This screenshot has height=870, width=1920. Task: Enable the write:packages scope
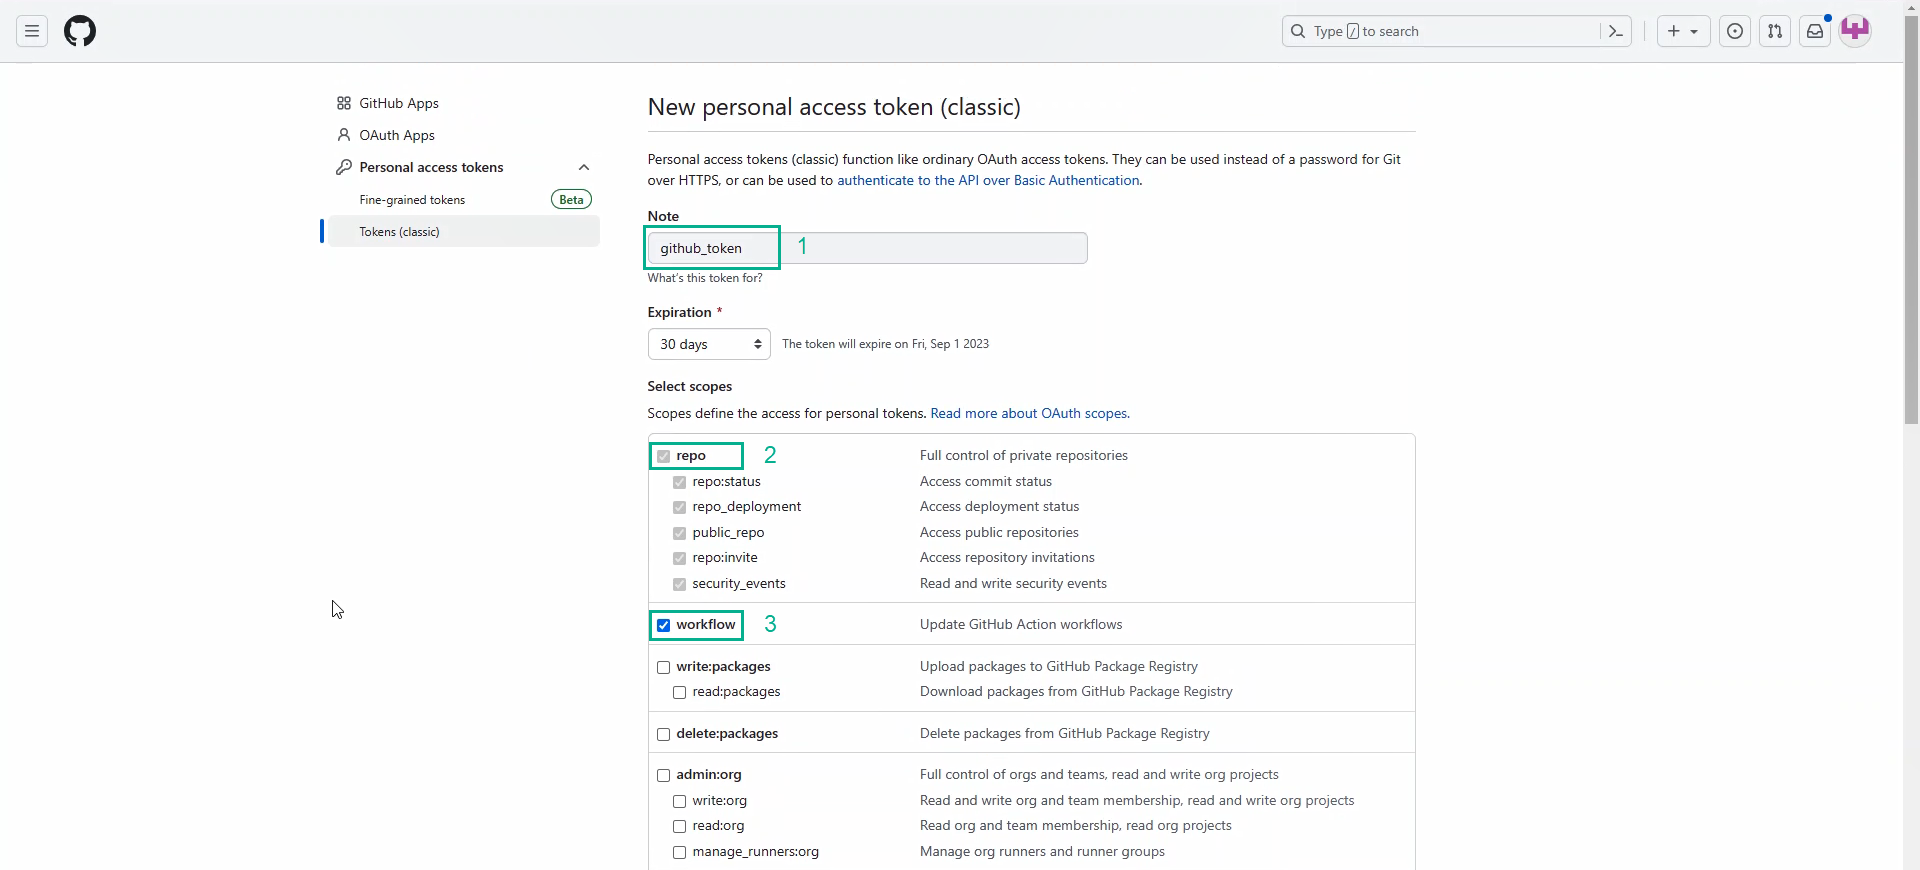[x=663, y=667]
